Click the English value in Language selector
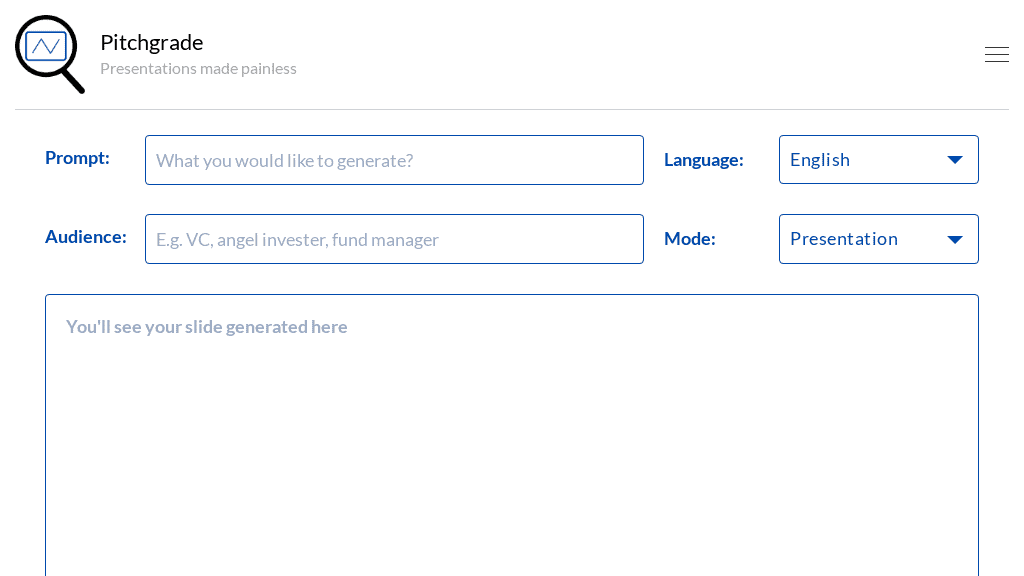1024x576 pixels. pos(820,160)
